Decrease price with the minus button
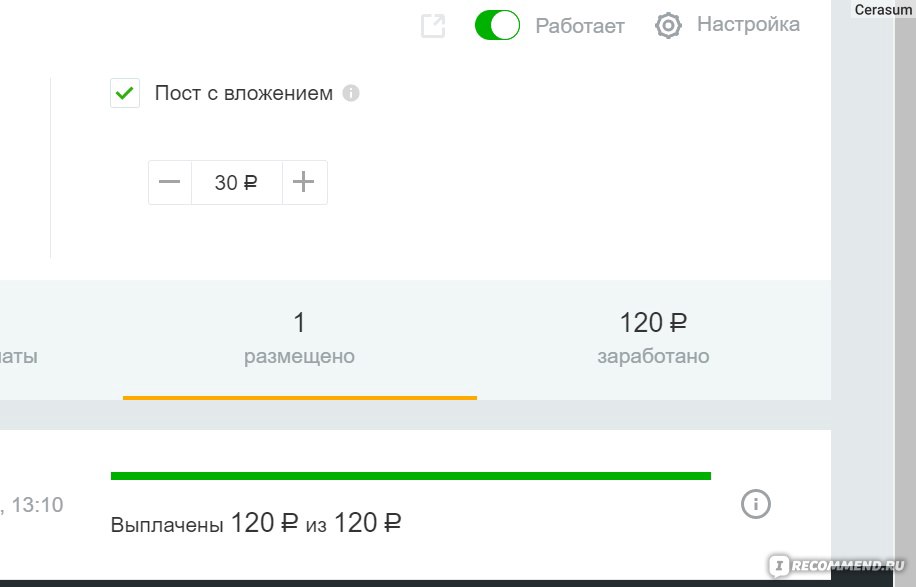 [170, 182]
